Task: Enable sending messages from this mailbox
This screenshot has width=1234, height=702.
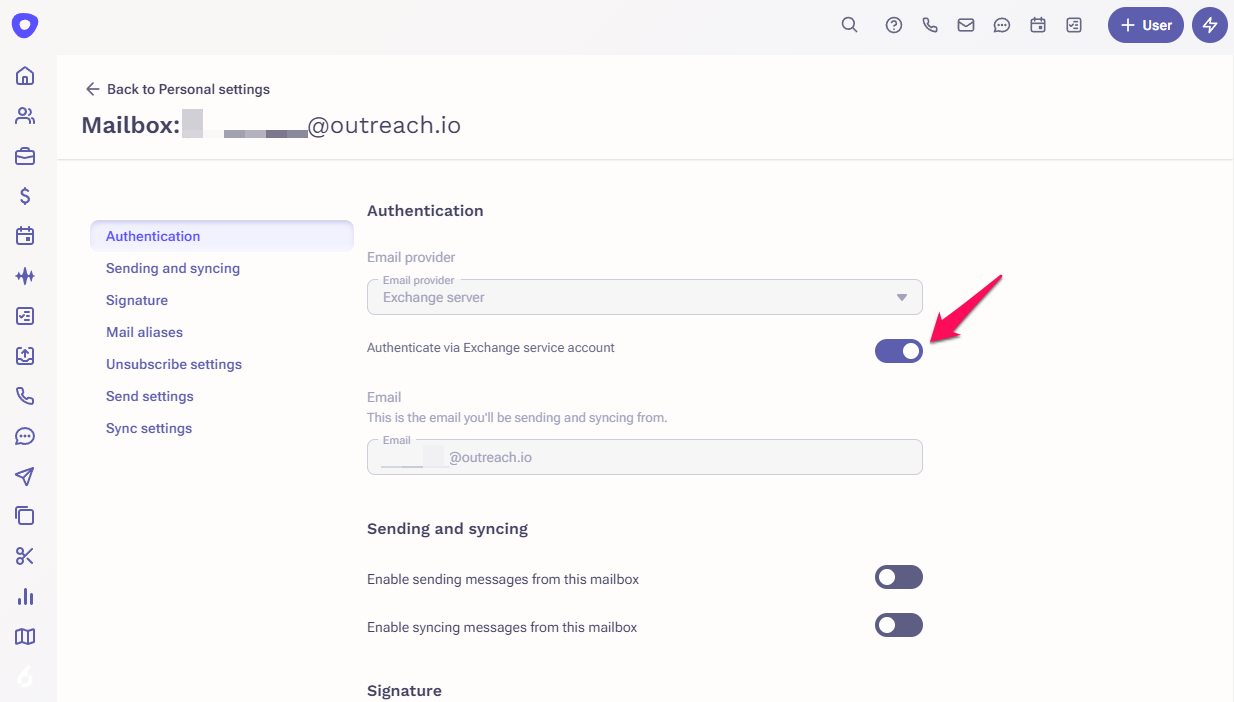Action: click(899, 577)
